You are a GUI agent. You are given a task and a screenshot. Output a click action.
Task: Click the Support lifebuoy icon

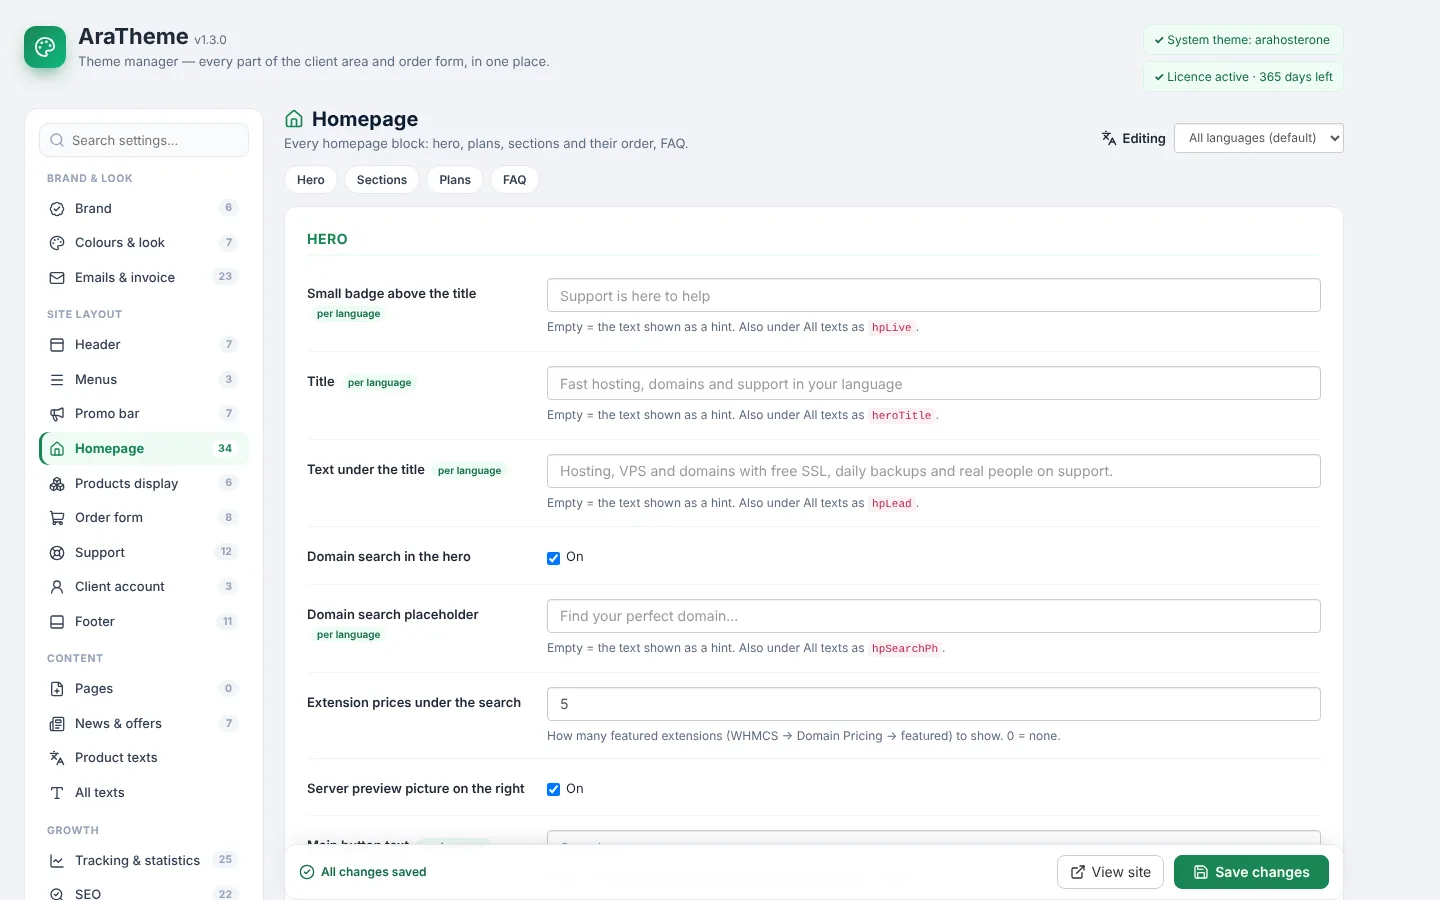click(x=57, y=553)
